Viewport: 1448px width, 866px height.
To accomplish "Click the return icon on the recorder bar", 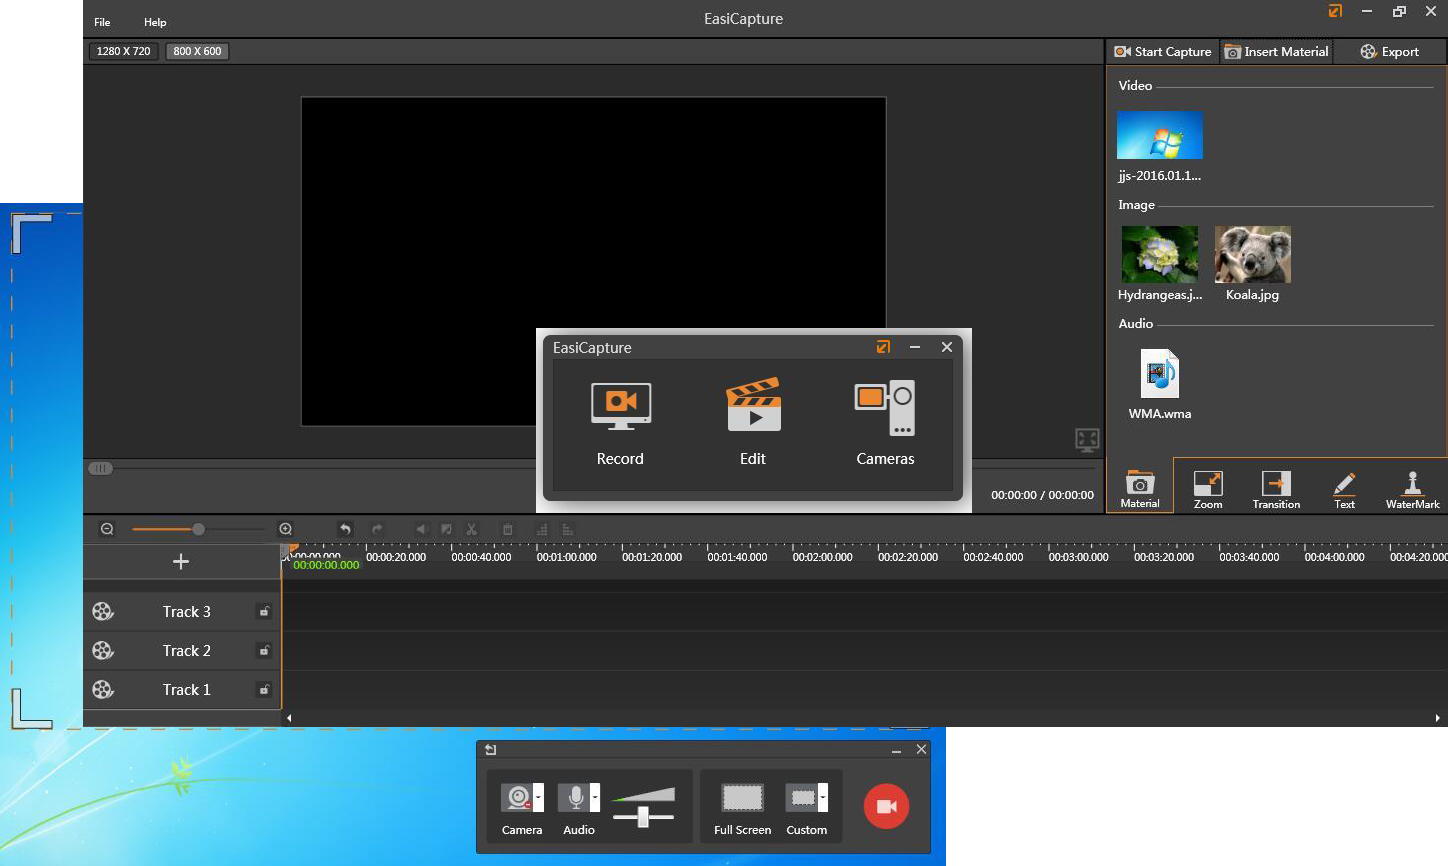I will click(x=490, y=749).
